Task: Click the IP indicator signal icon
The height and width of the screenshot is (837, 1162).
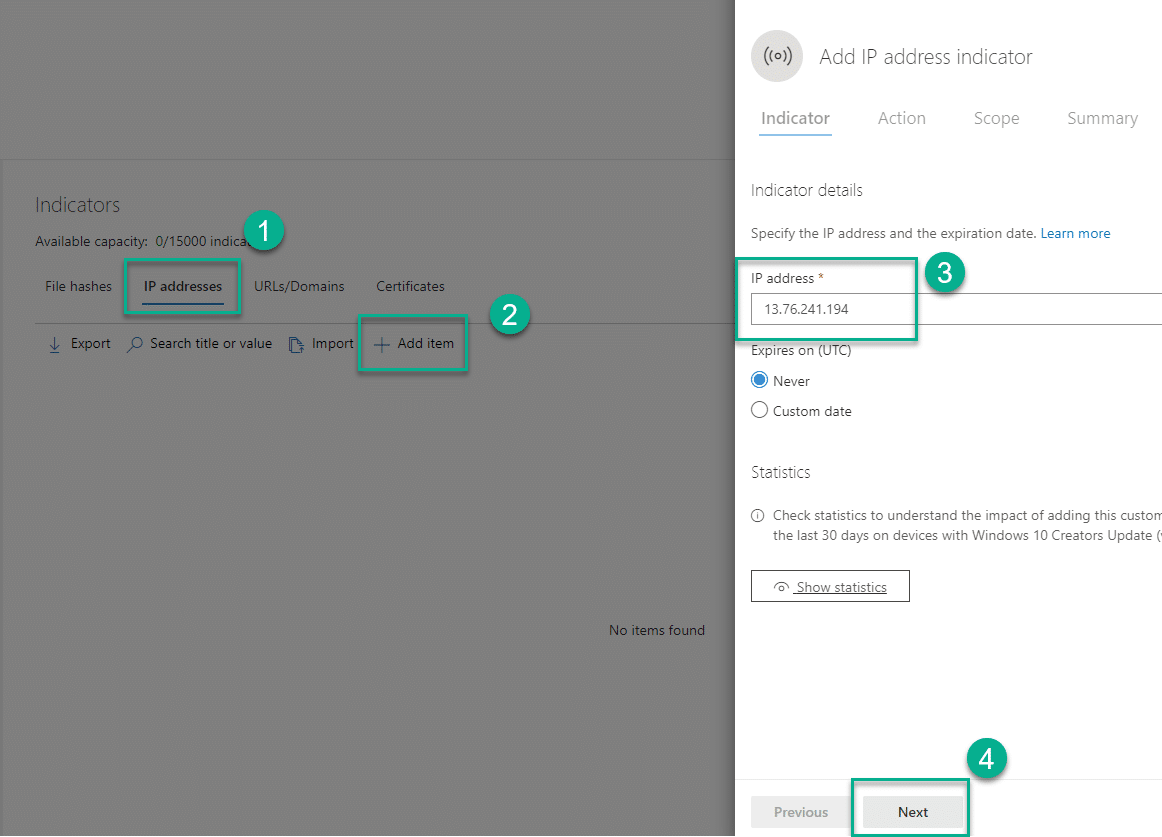Action: click(x=777, y=56)
